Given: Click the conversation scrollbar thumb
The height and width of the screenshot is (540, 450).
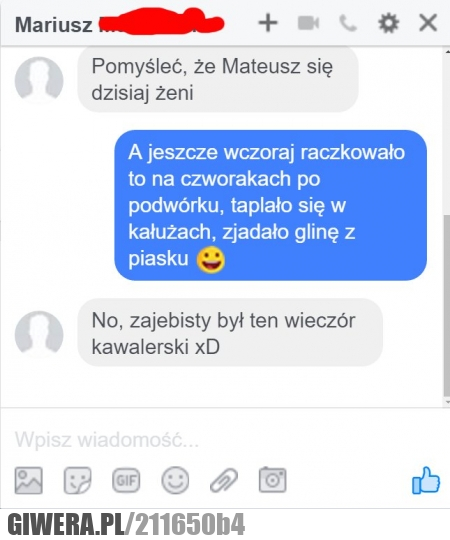Looking at the screenshot, I should [x=447, y=305].
